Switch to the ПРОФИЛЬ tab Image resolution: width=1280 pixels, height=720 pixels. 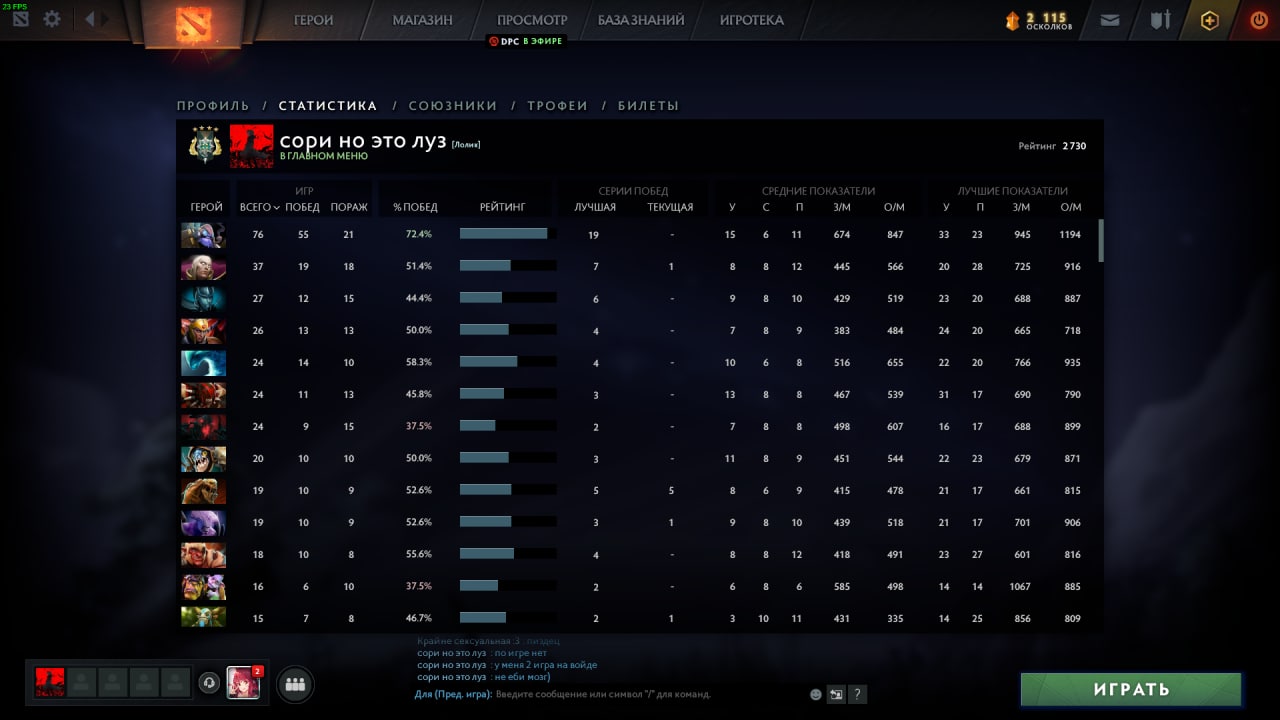click(x=213, y=106)
